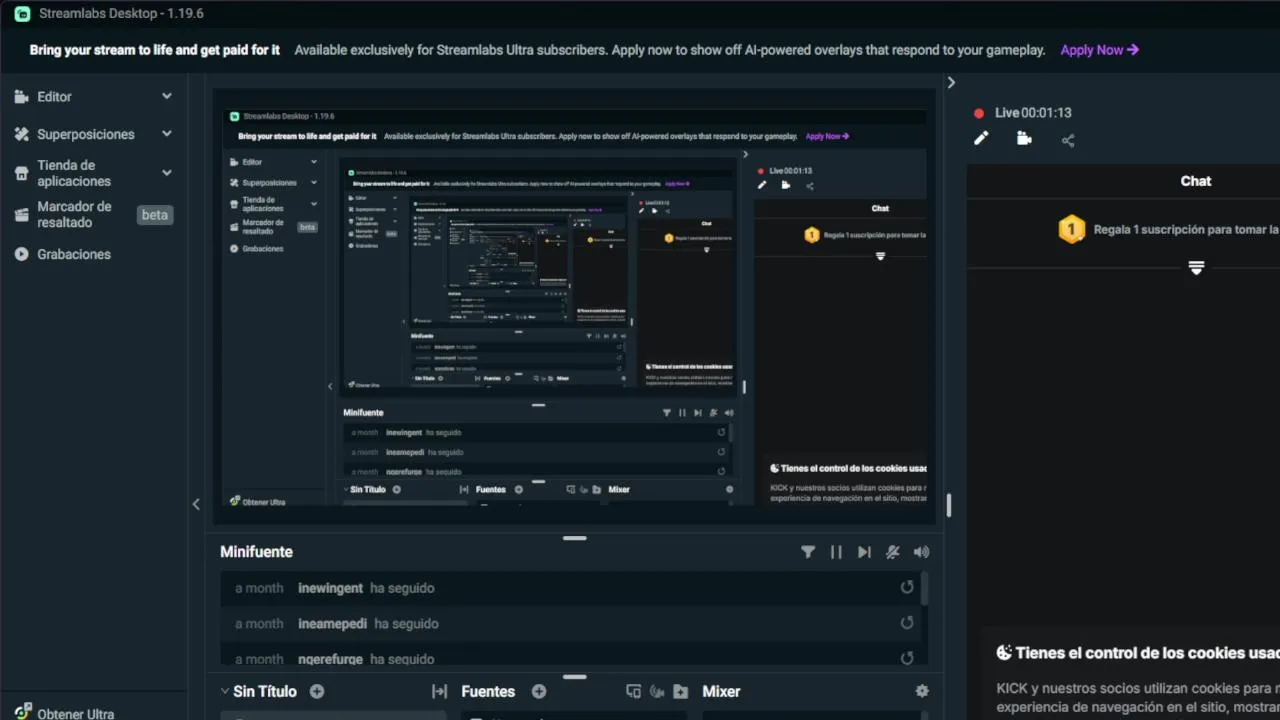Click the camera icon under the Live timer

[x=1024, y=139]
